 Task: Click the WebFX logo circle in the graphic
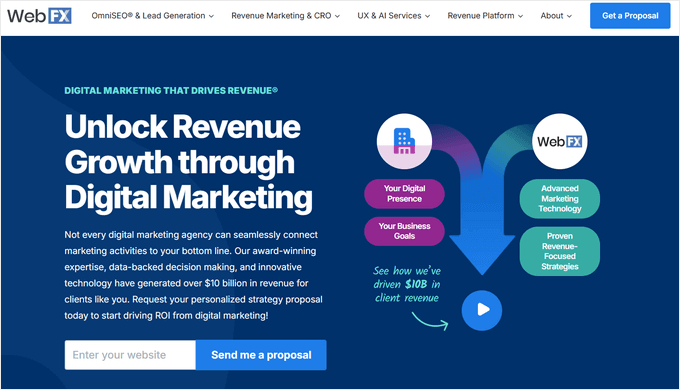pos(559,141)
